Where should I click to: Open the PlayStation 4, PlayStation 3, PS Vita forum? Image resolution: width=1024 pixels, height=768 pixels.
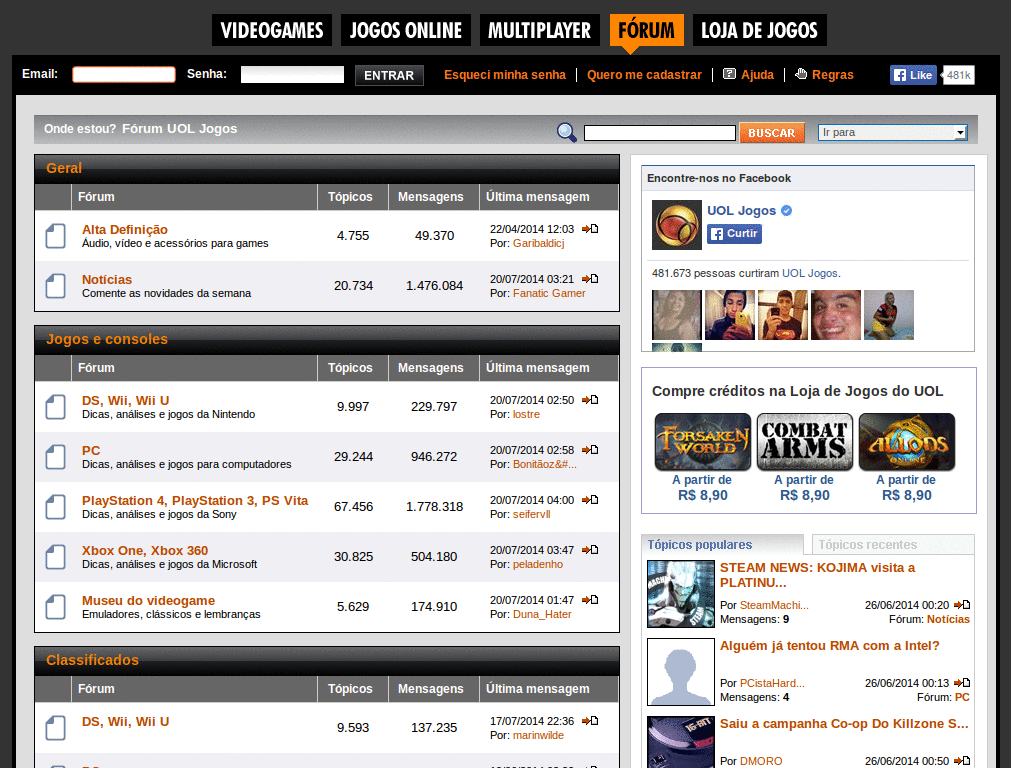[195, 500]
